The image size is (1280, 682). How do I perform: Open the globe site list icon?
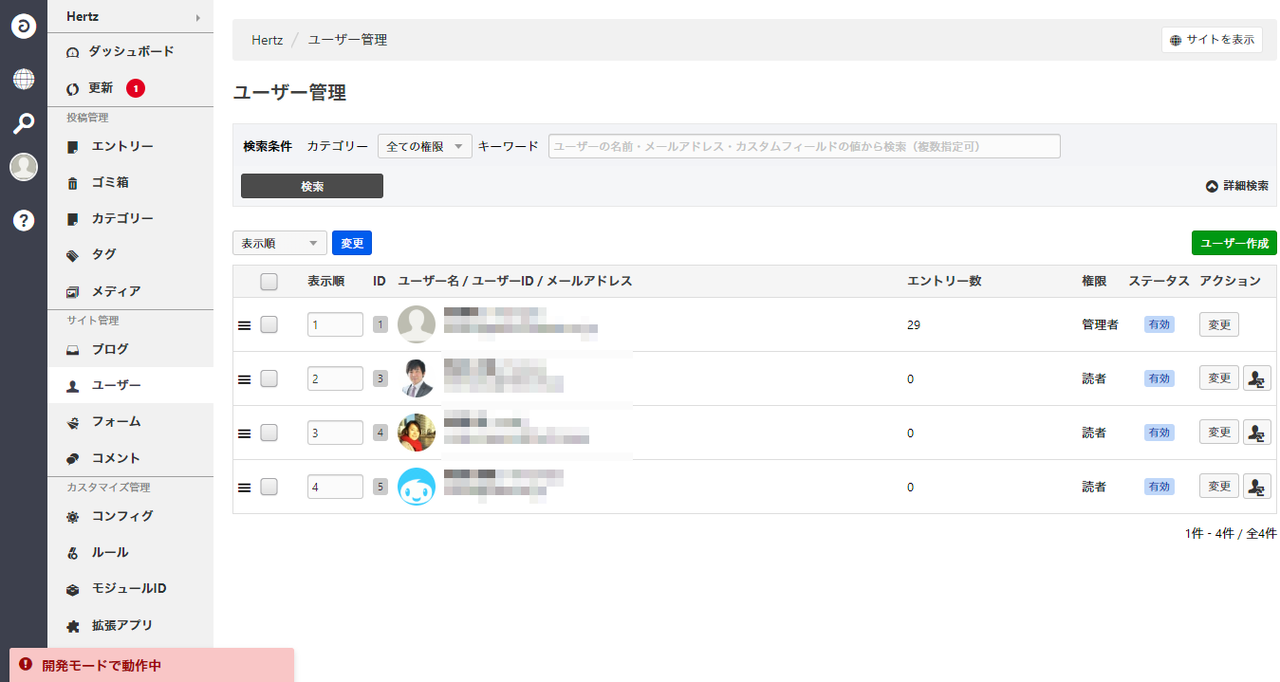coord(23,79)
